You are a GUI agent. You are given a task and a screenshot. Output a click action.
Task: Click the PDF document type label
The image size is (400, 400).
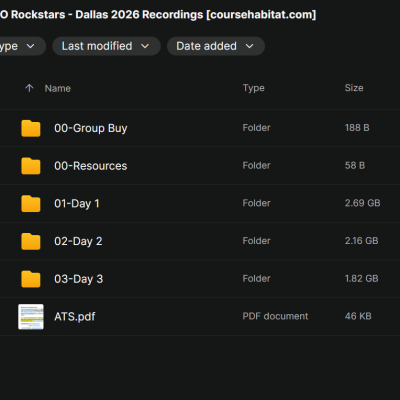tap(275, 316)
